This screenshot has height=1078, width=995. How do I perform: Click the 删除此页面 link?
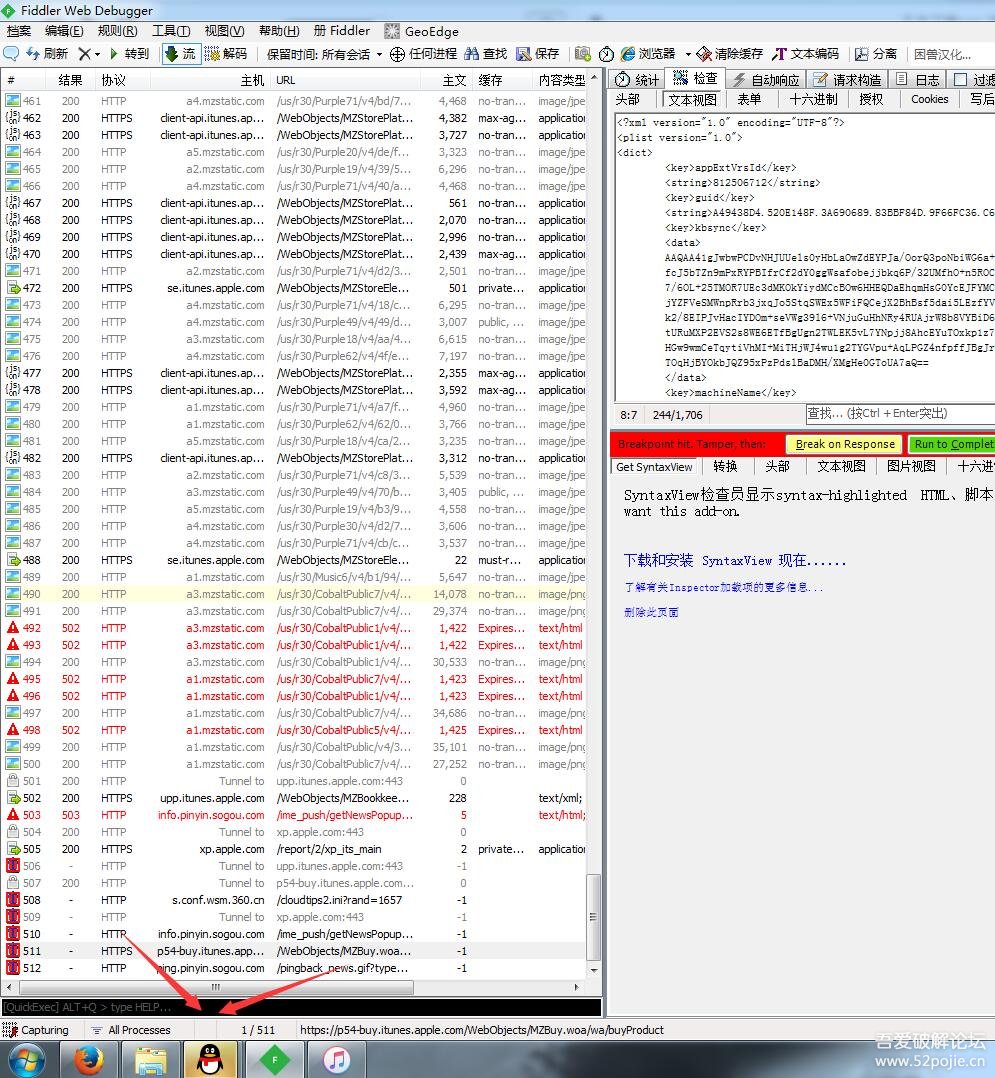651,613
